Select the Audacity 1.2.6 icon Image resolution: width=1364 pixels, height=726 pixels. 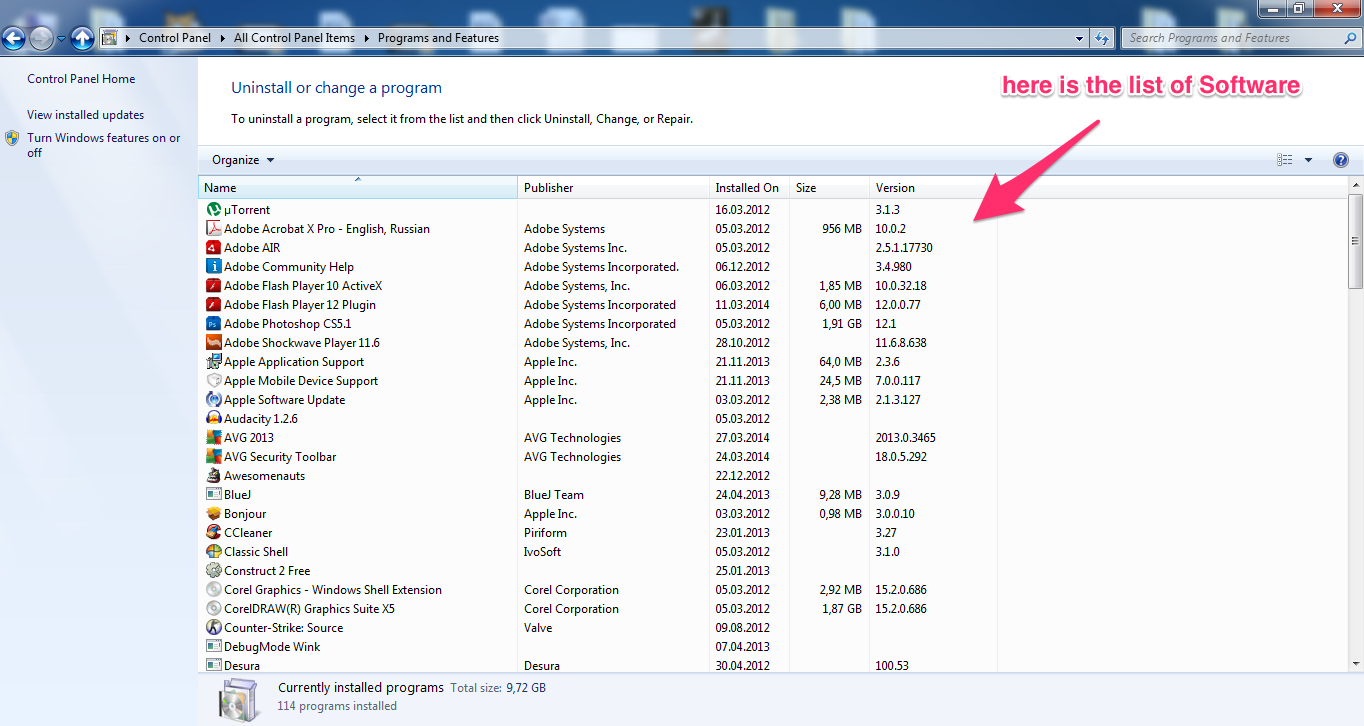(x=213, y=419)
